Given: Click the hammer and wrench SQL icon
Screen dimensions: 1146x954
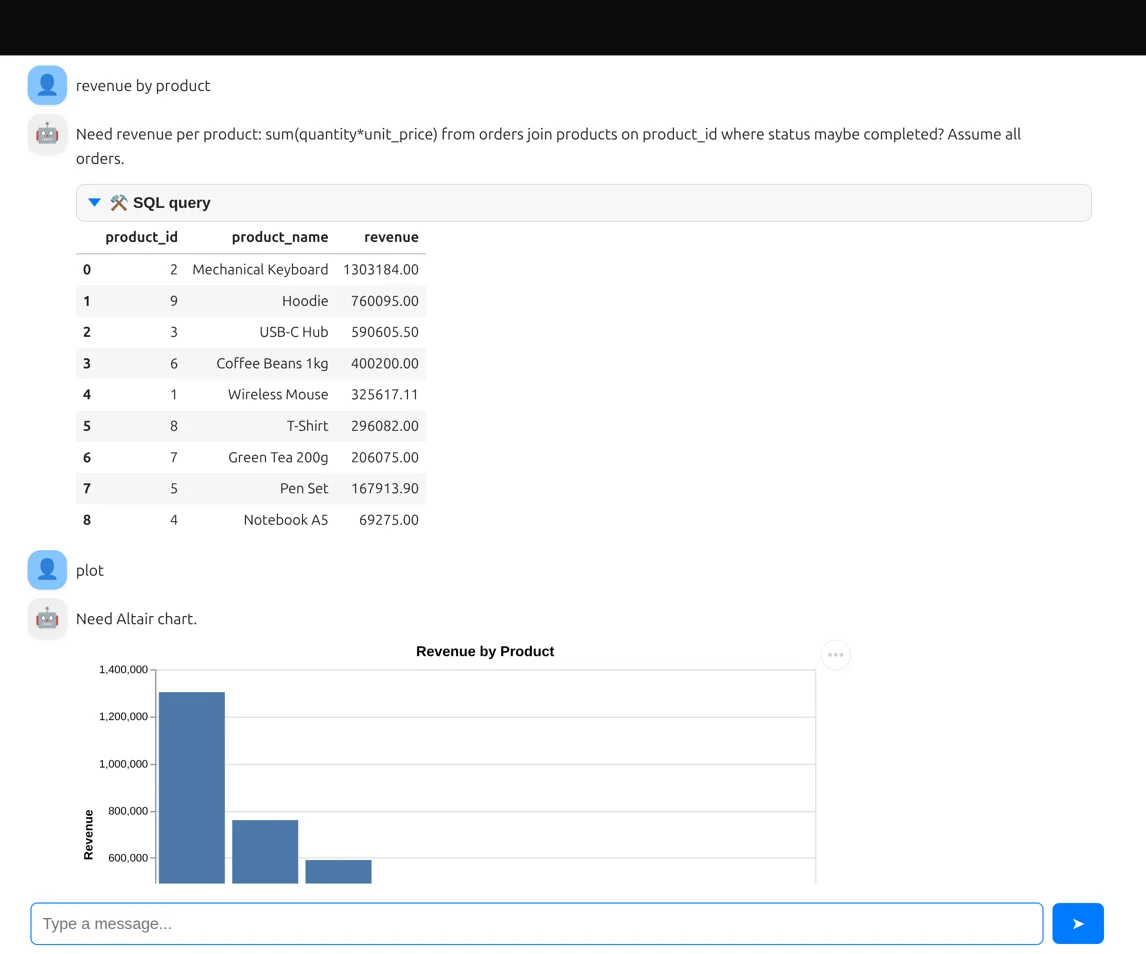Looking at the screenshot, I should [x=119, y=203].
